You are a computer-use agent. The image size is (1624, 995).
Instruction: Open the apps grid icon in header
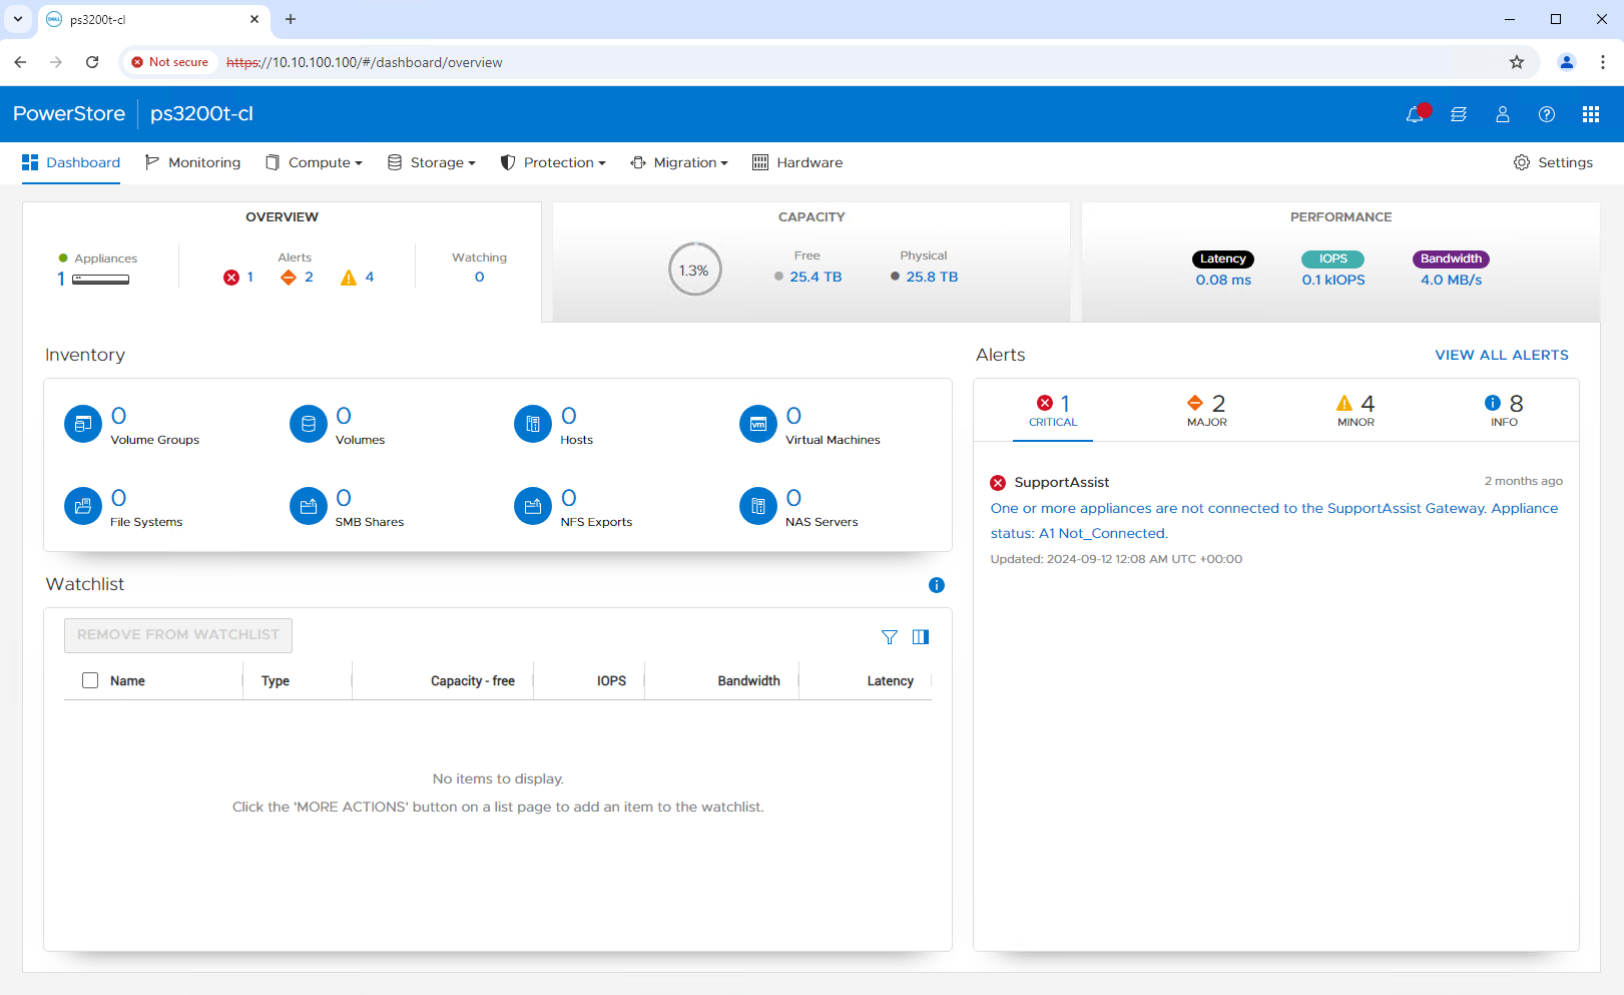(1591, 114)
